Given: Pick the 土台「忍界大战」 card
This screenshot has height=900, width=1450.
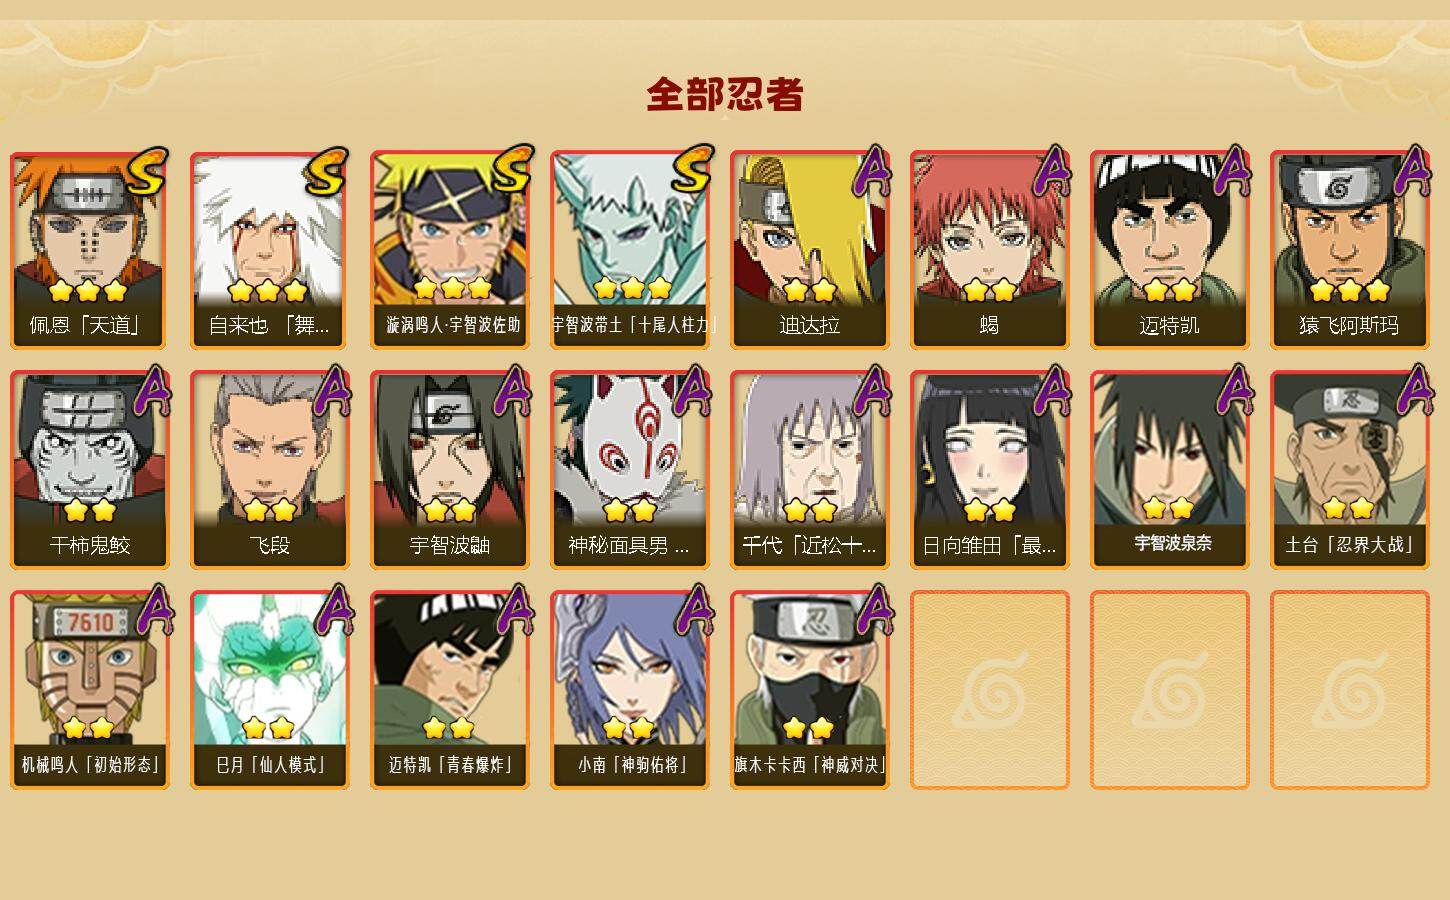Looking at the screenshot, I should tap(1349, 470).
